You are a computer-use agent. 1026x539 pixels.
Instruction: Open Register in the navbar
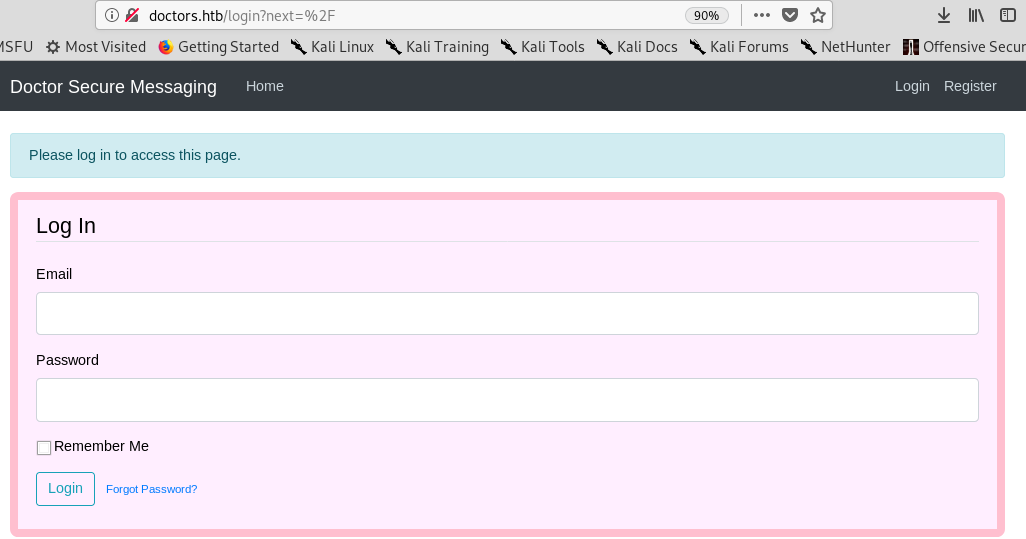tap(970, 86)
